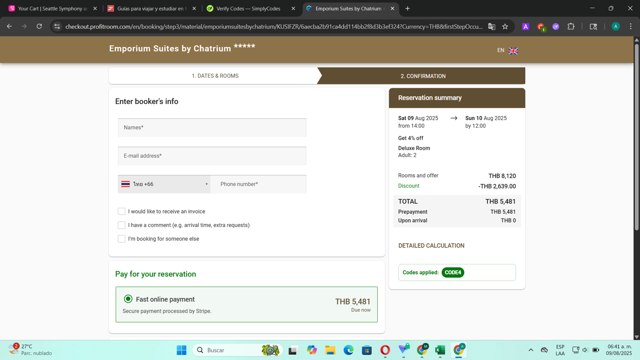Open Windows Start menu

182,350
